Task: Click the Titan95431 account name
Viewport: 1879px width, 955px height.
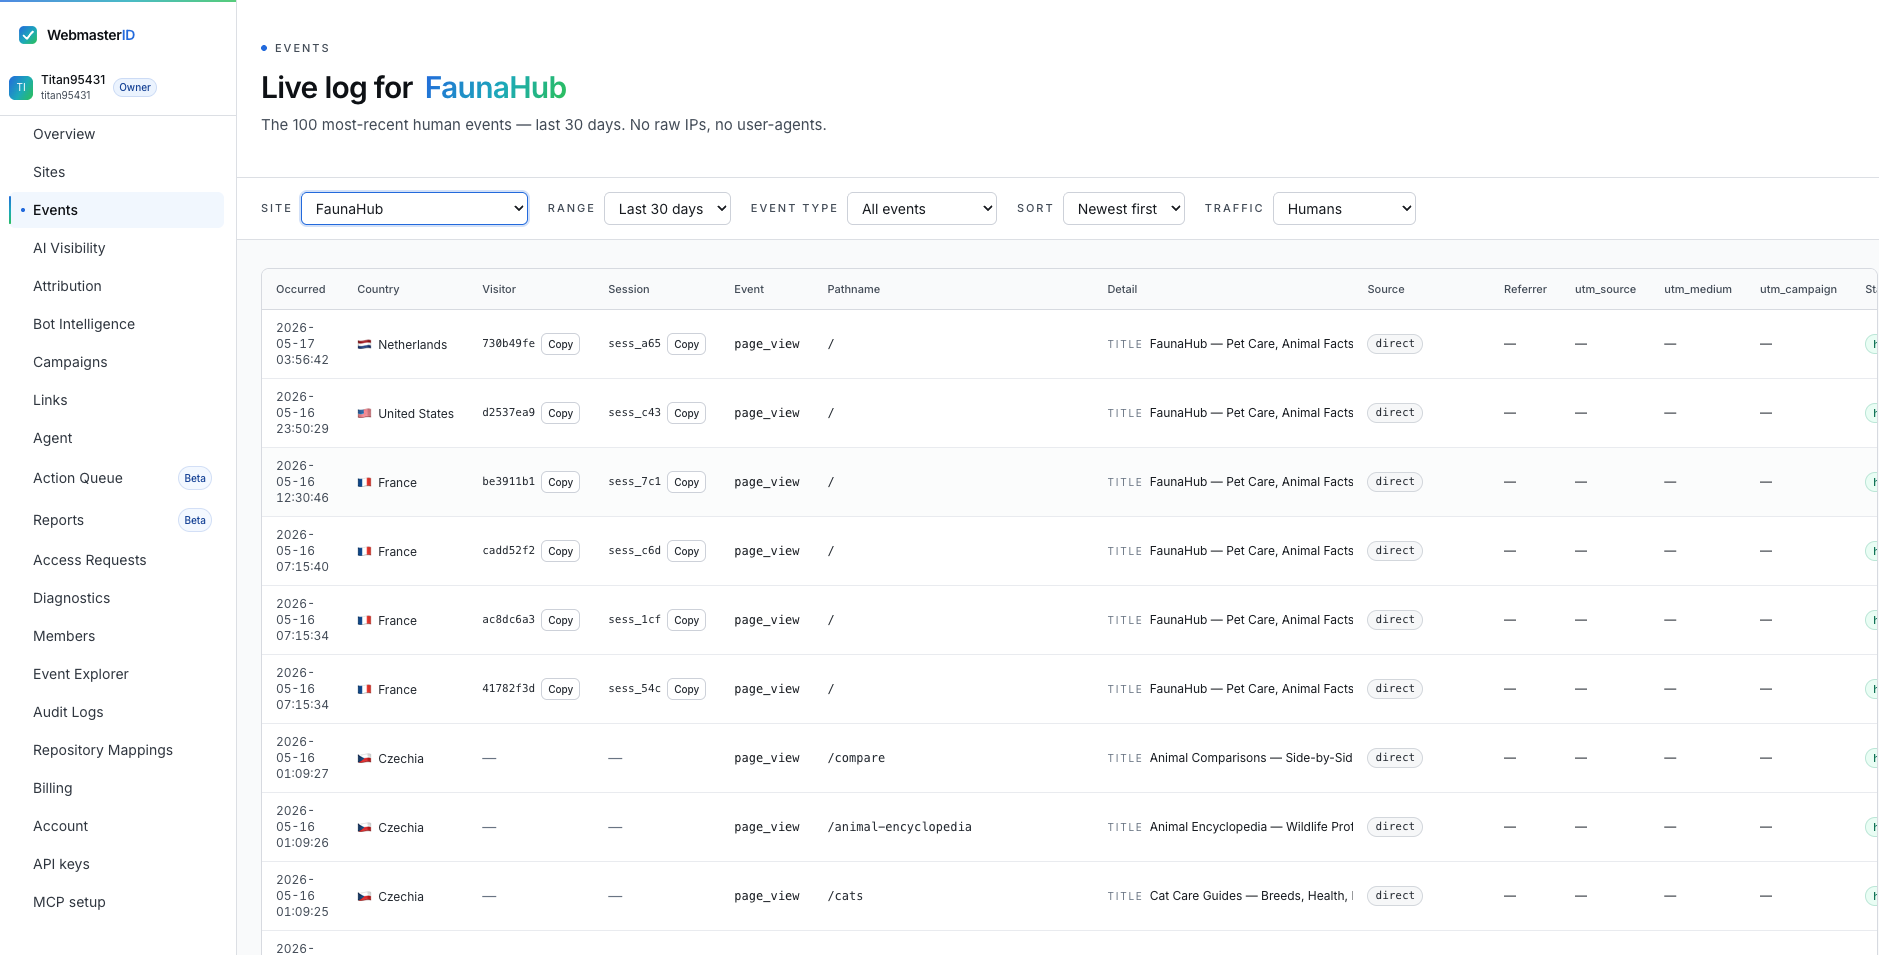Action: pyautogui.click(x=73, y=80)
